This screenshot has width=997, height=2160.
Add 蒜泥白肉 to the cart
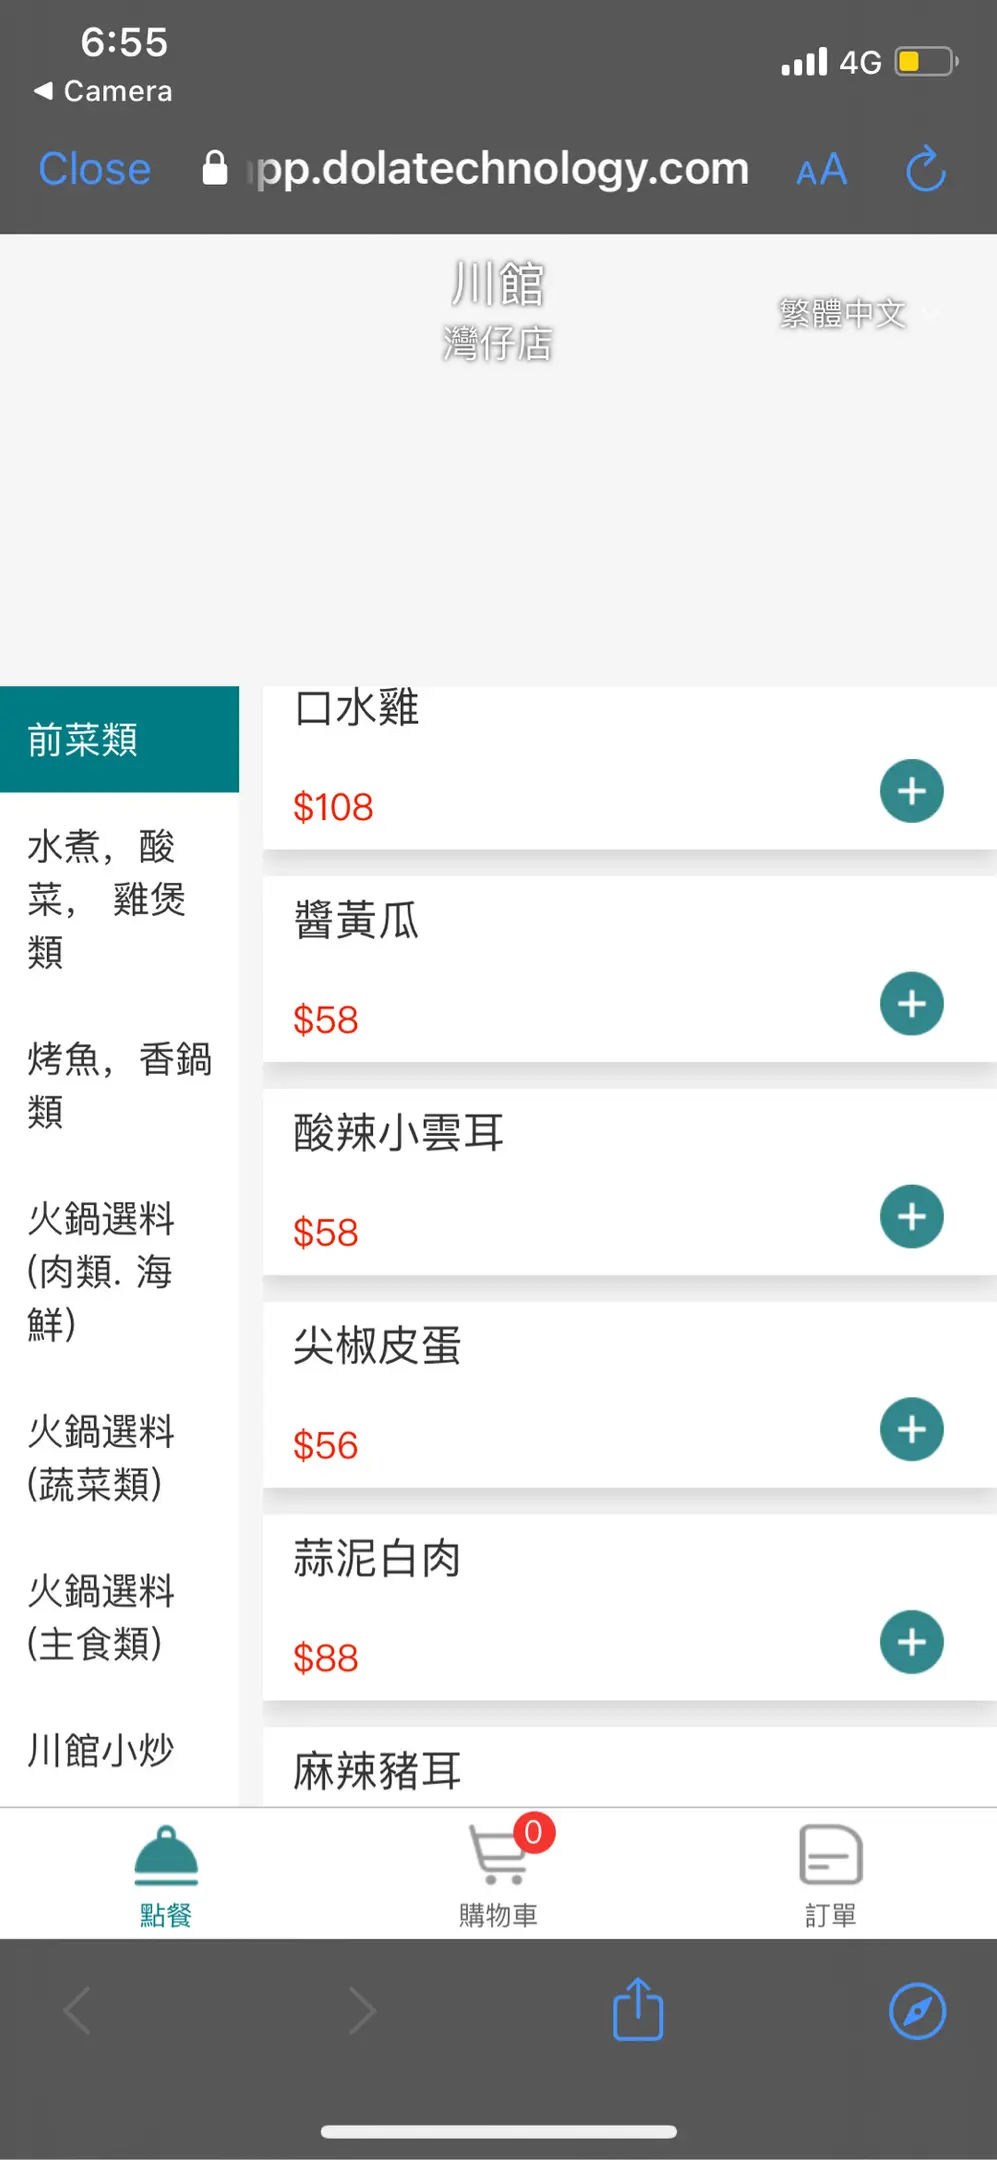tap(911, 1642)
